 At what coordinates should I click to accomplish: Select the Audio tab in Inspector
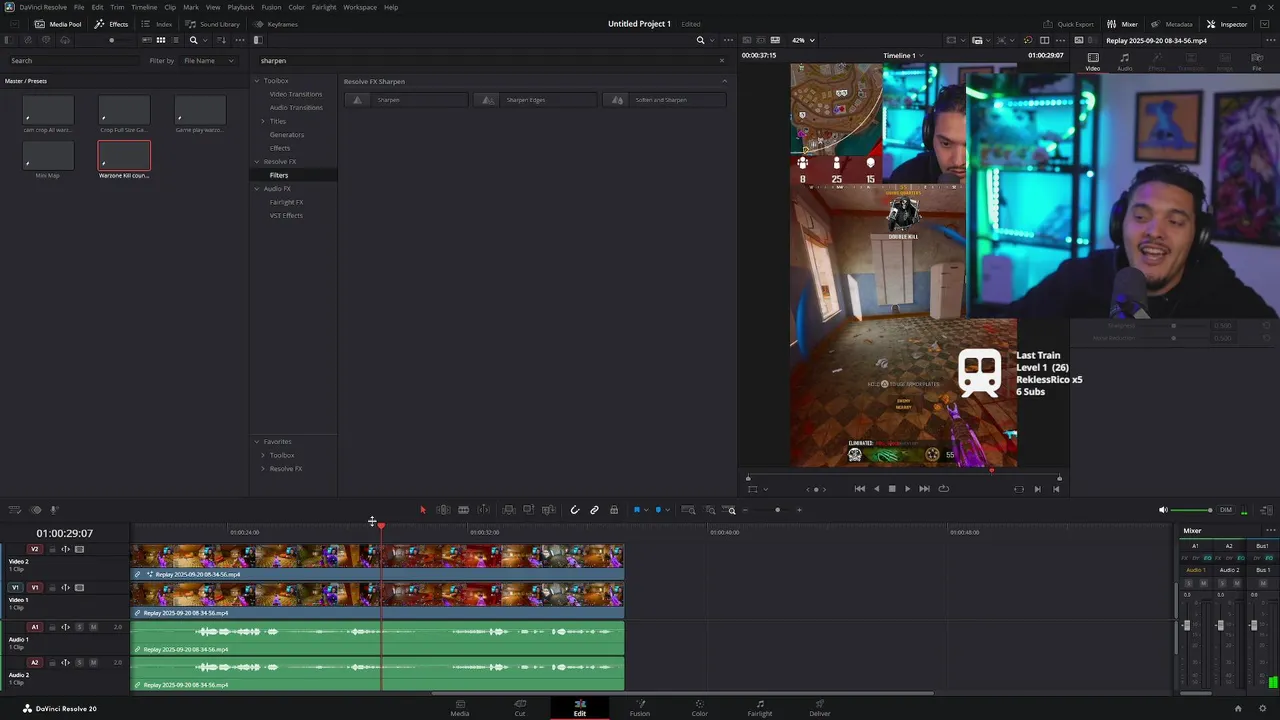tap(1125, 61)
